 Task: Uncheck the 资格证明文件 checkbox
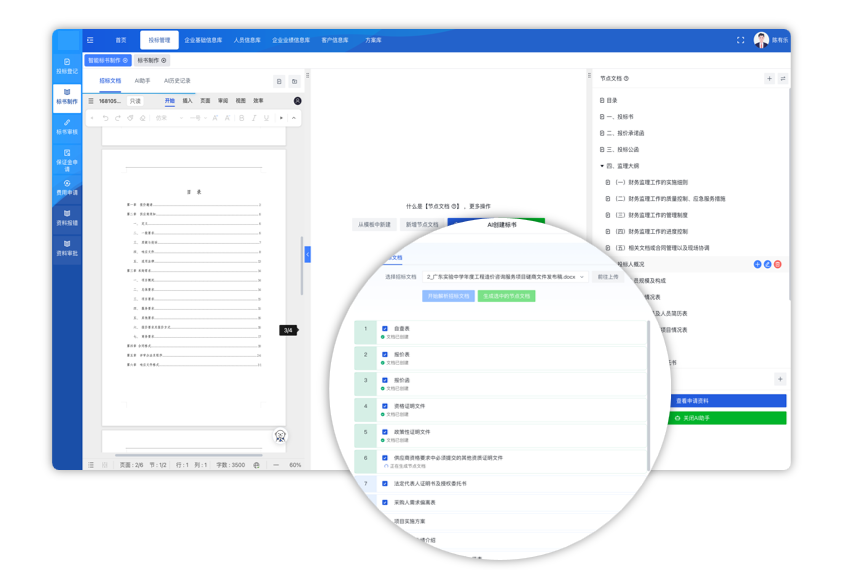384,406
